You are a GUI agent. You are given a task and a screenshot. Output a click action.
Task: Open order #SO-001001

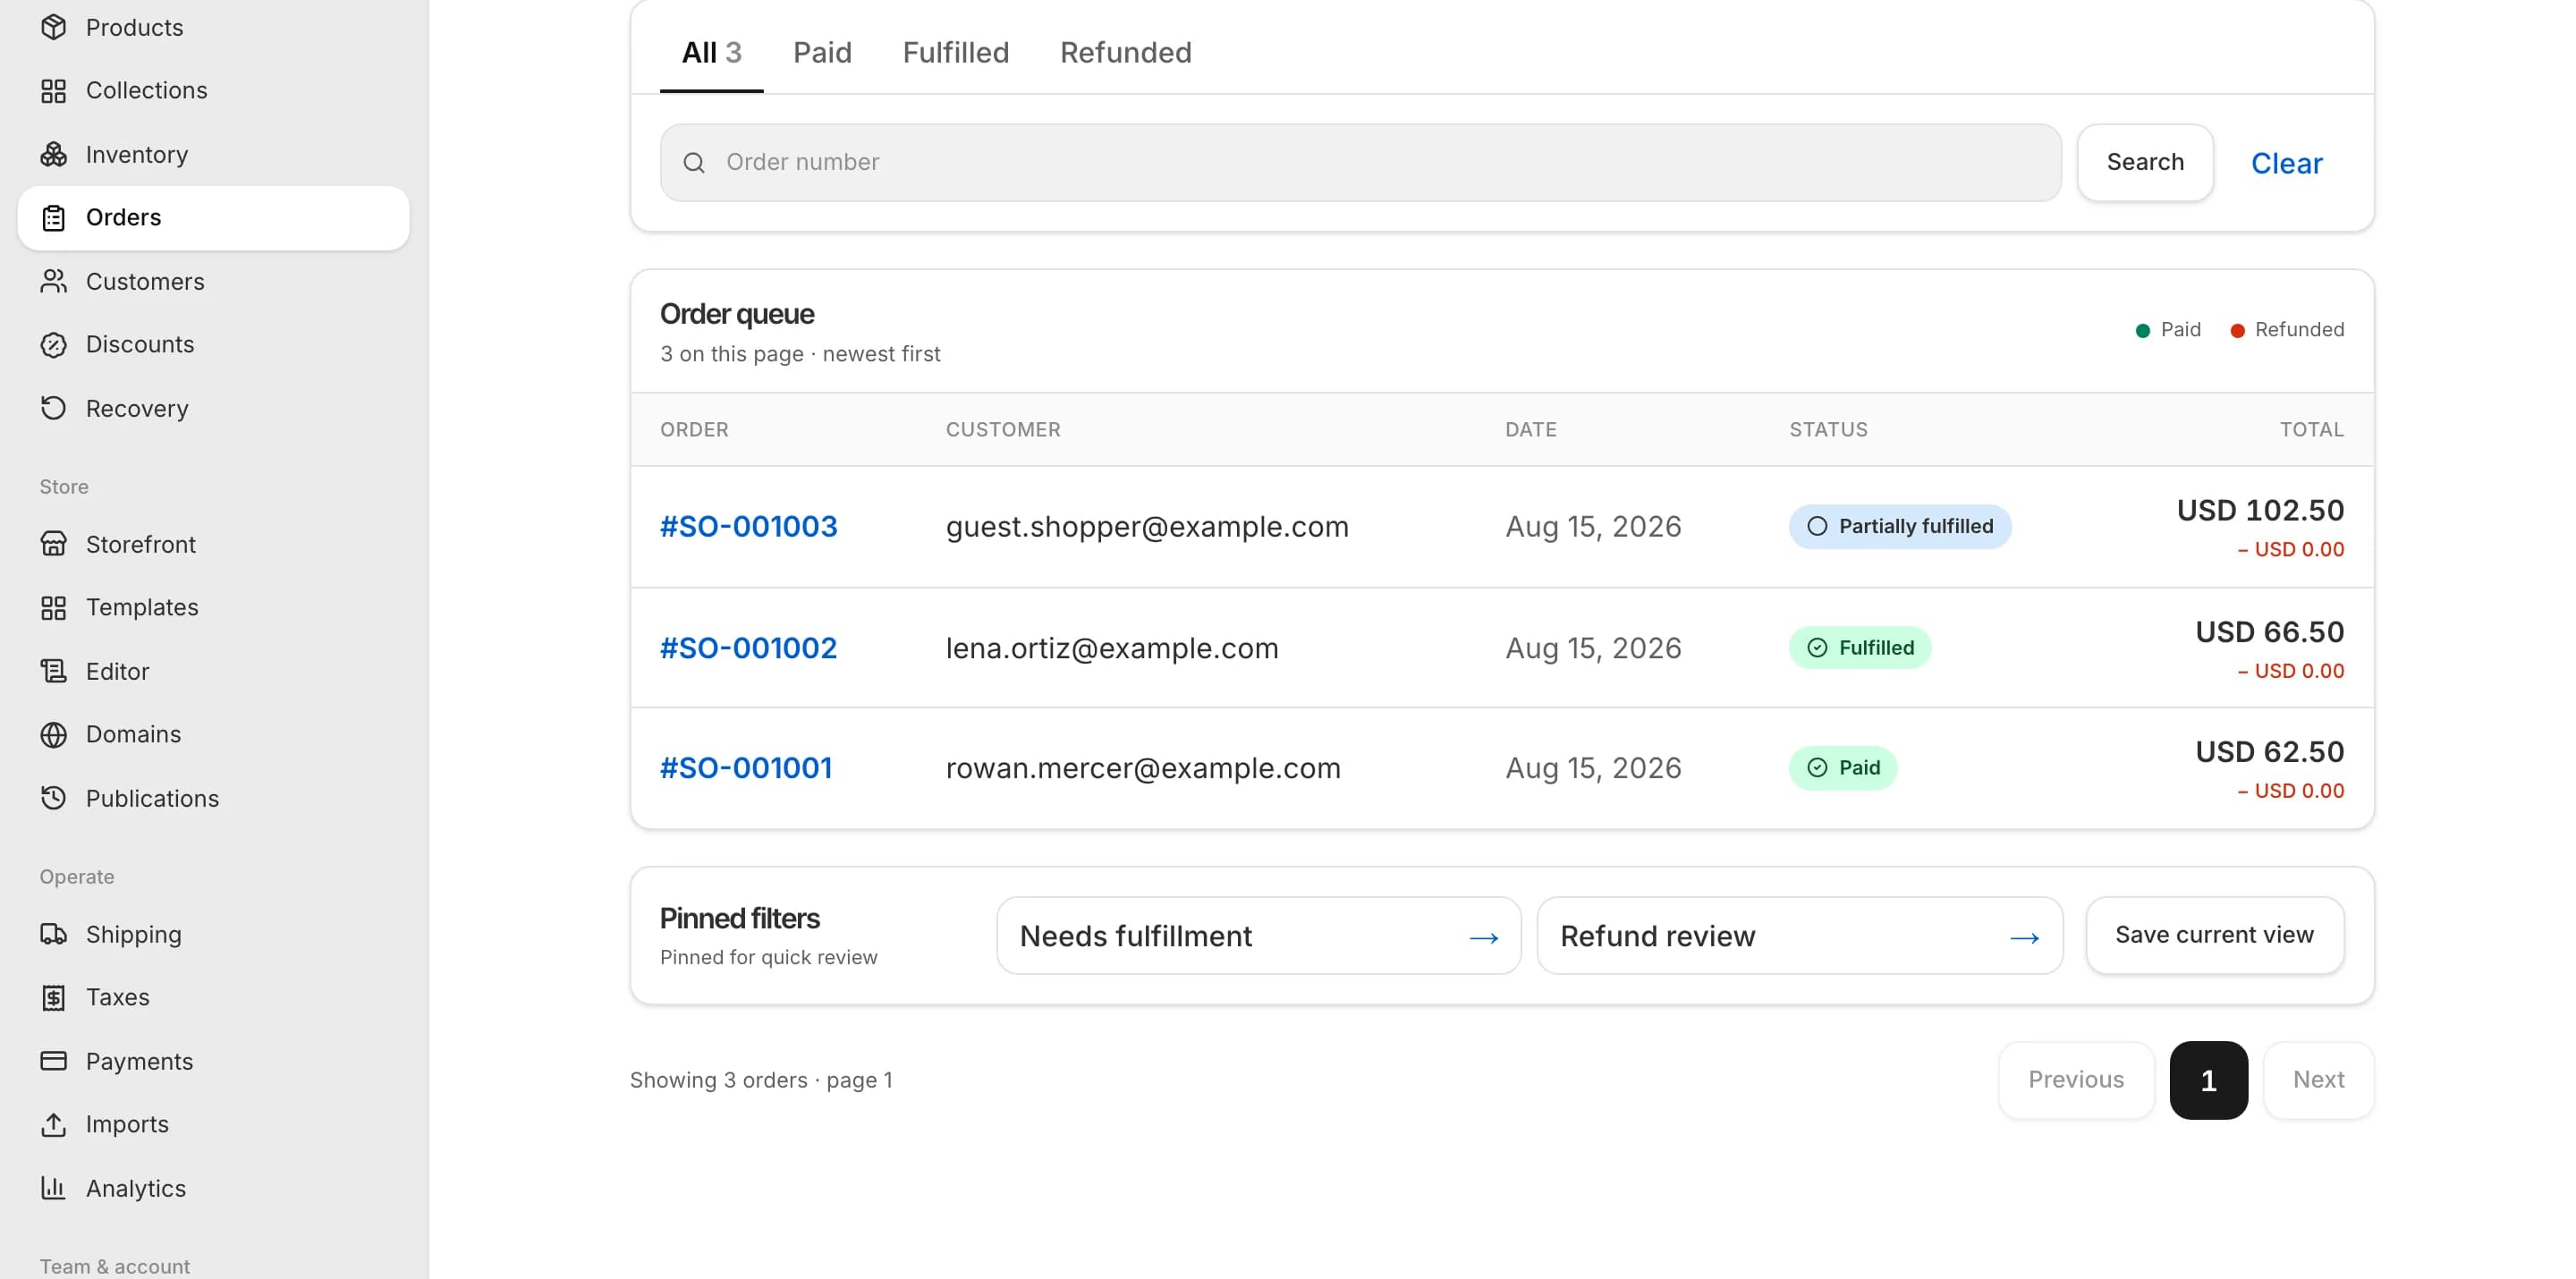click(746, 768)
